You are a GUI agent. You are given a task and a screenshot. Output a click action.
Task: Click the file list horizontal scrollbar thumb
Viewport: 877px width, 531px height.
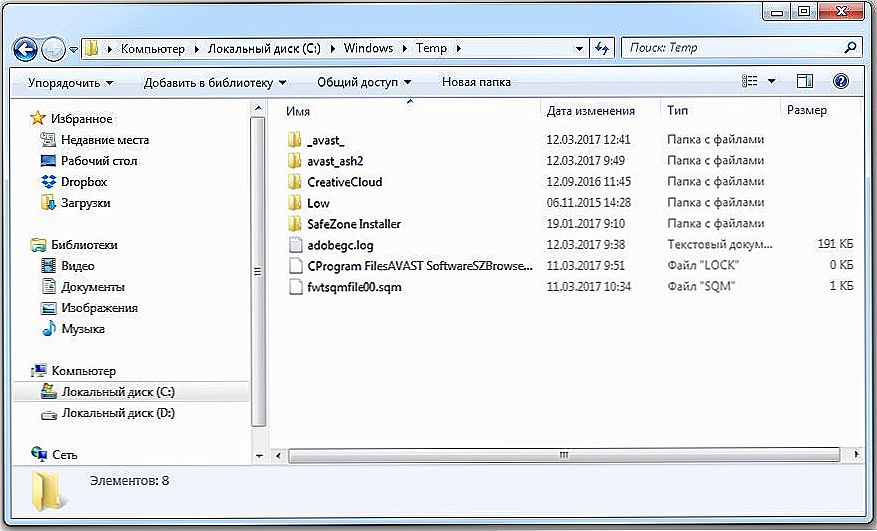[564, 455]
